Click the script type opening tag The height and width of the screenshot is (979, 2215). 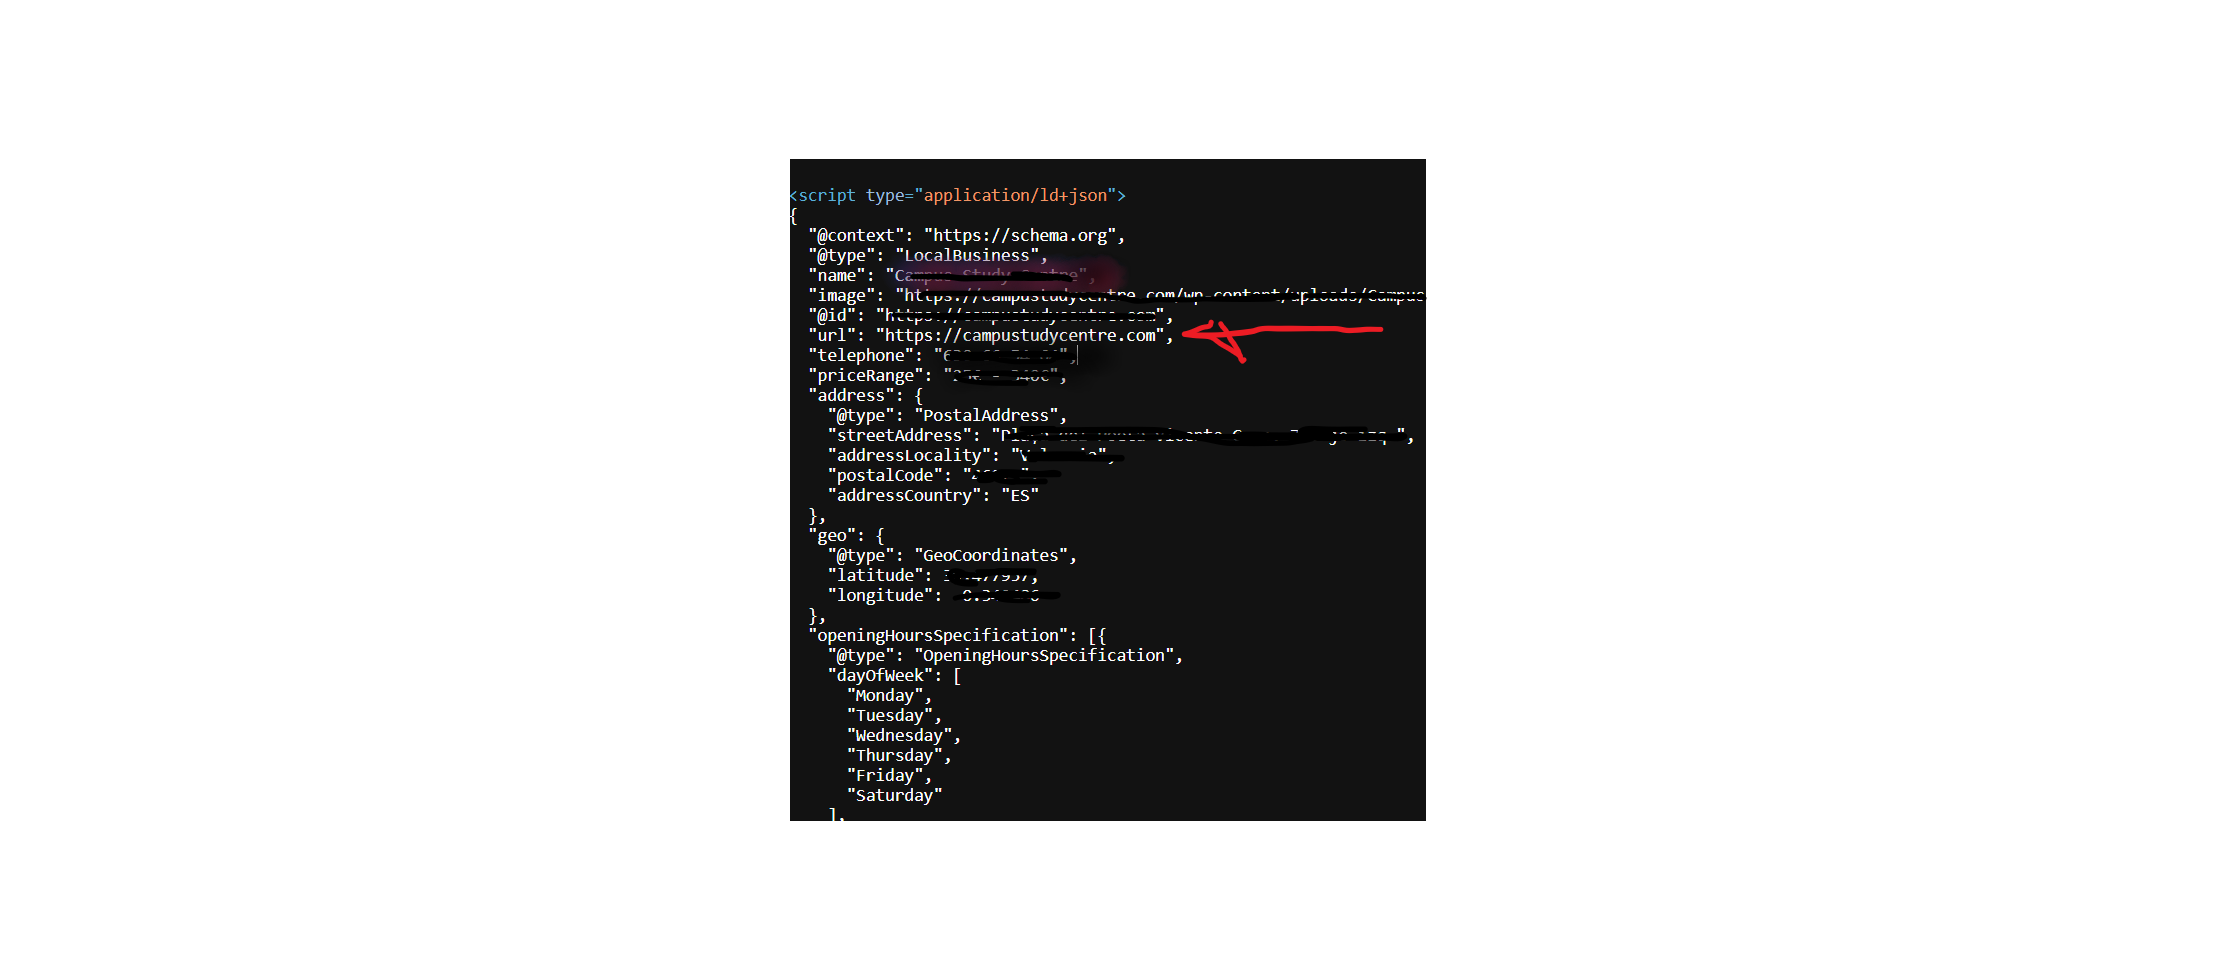[x=958, y=195]
